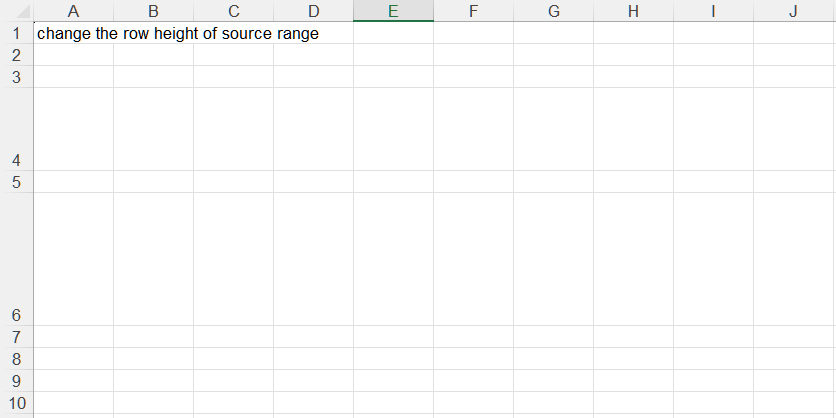Select the column H header
Screen dimensions: 836x418
tap(633, 11)
